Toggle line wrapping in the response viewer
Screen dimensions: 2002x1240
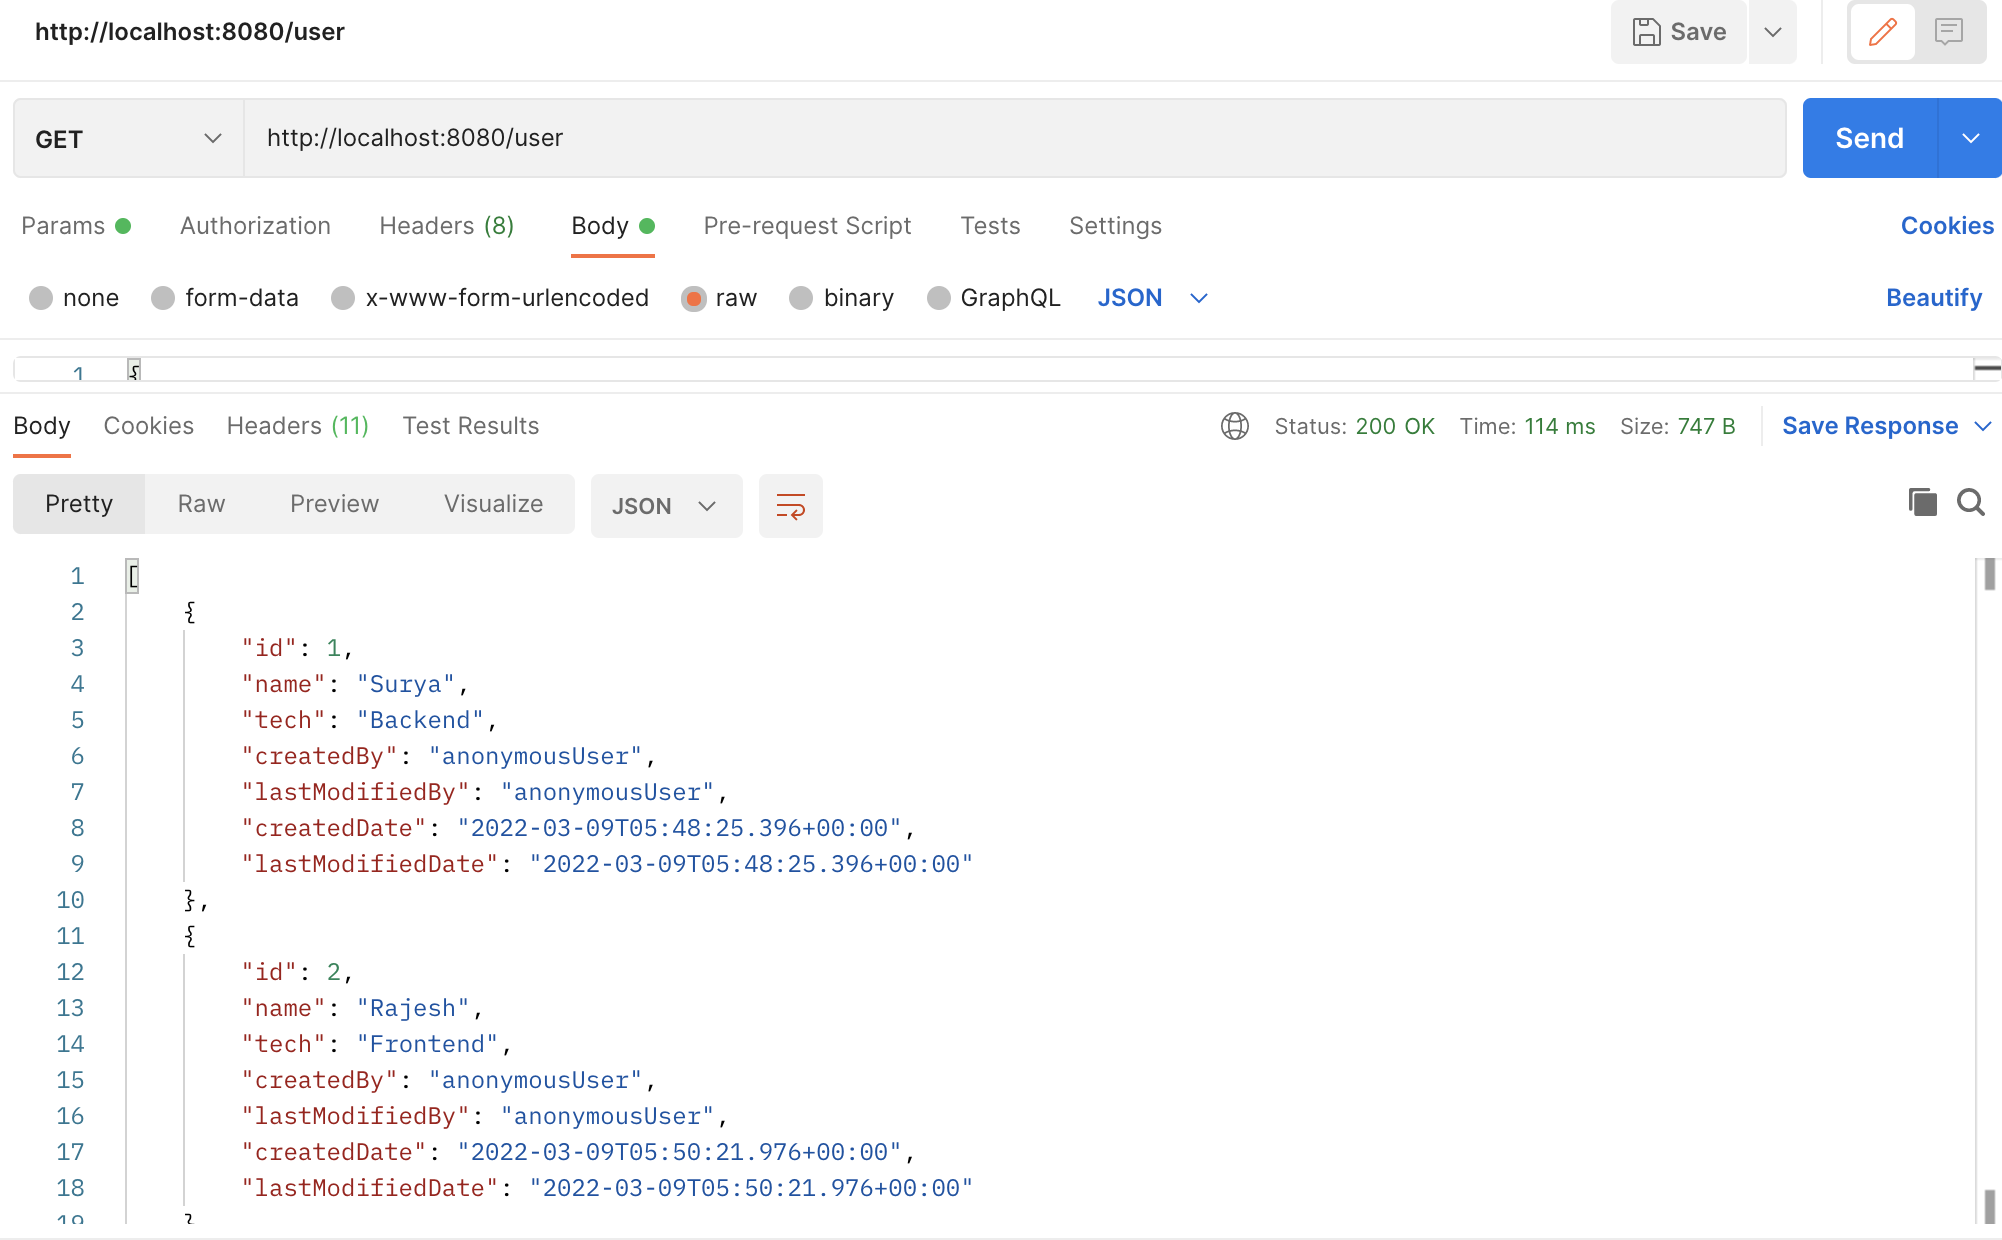click(790, 505)
